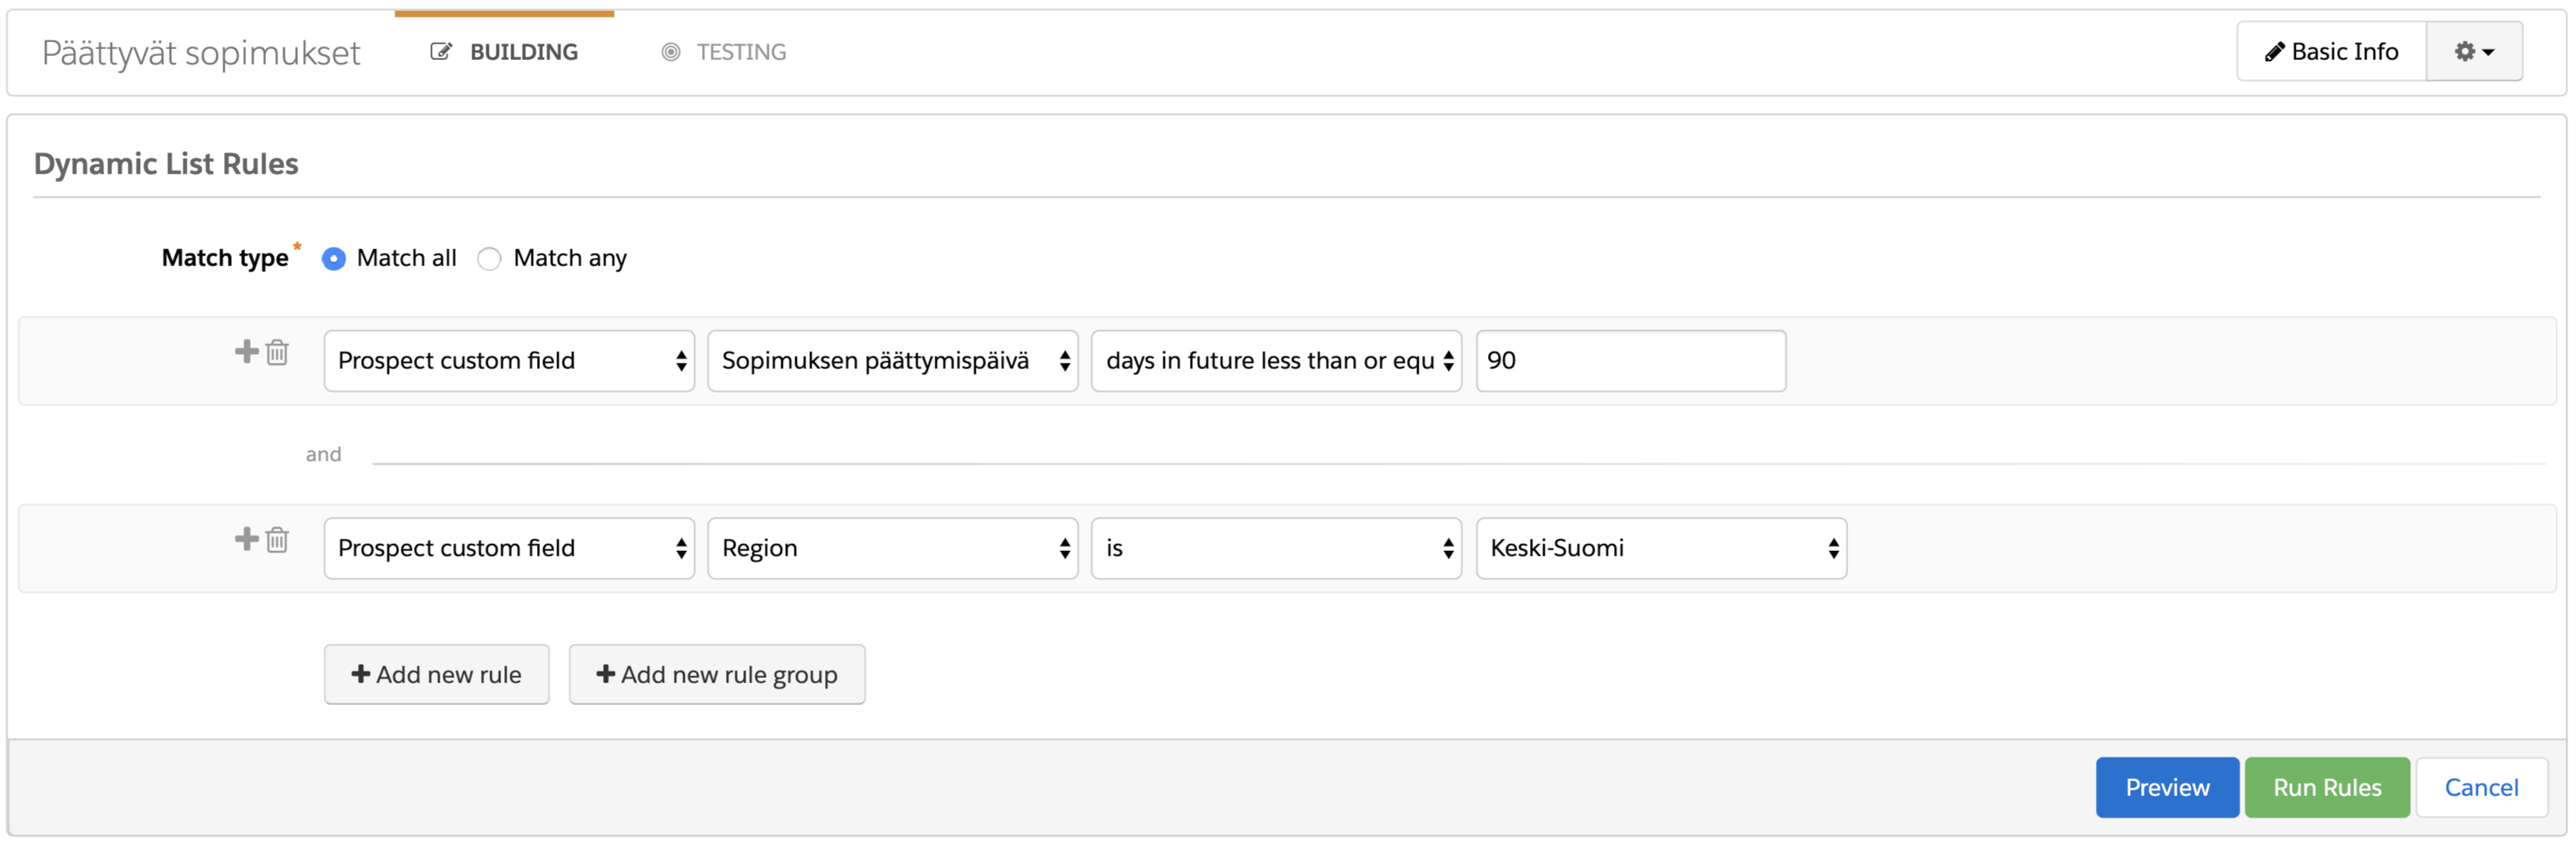Select the Match all radio button
2576x845 pixels.
tap(334, 259)
